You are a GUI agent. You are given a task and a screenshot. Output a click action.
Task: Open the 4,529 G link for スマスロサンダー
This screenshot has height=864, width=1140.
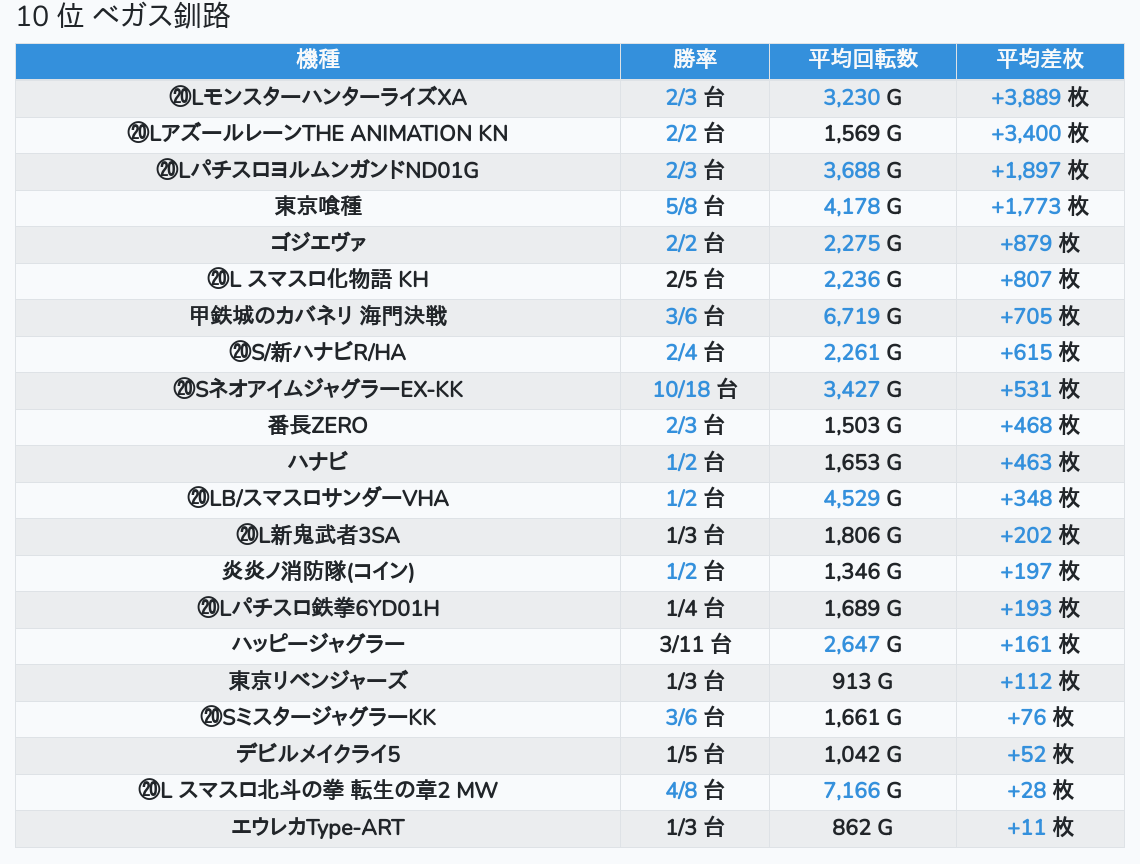click(851, 498)
